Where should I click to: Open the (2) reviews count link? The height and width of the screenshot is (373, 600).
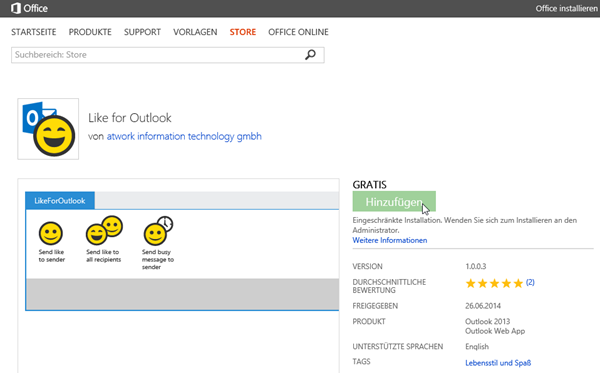point(530,282)
